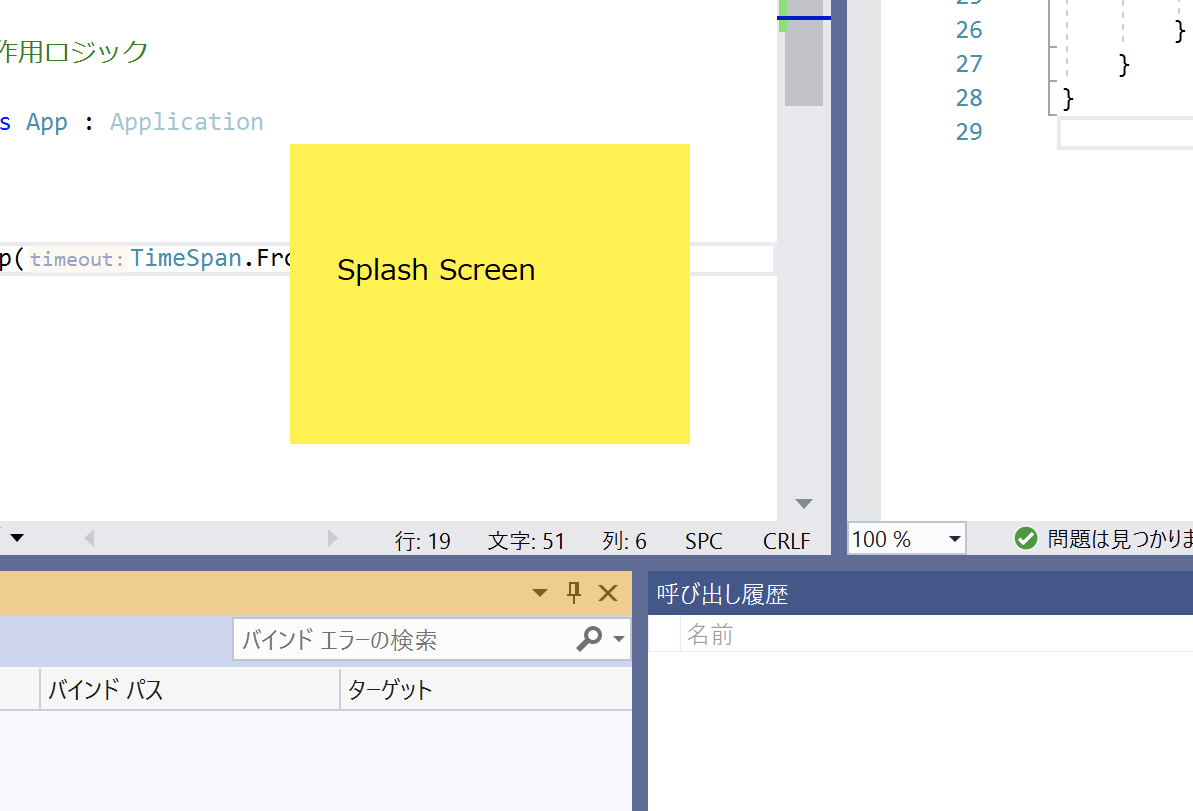Click the down arrow on the editor scrollbar
Image resolution: width=1193 pixels, height=811 pixels.
(x=803, y=503)
